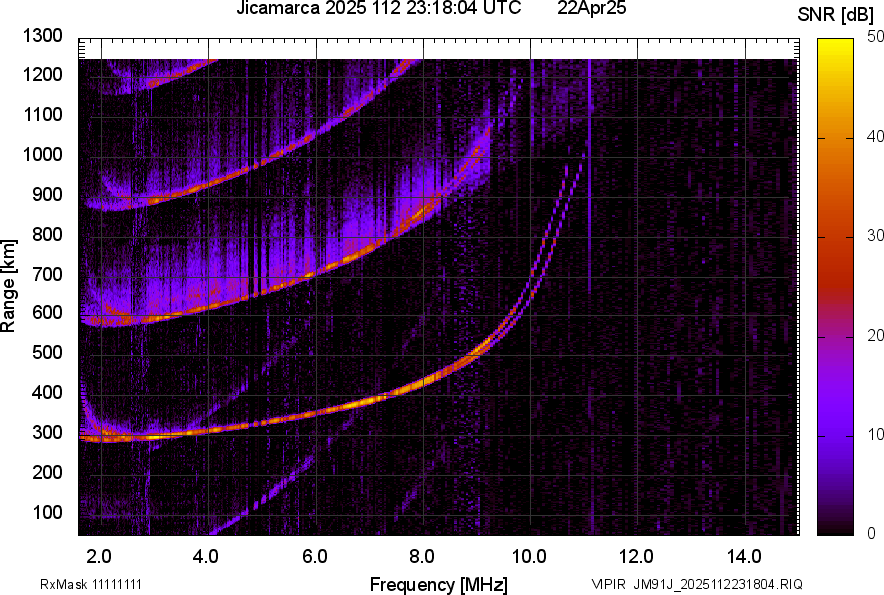Click the range tick label '500'
Screen dimensions: 884x595
[x=47, y=352]
